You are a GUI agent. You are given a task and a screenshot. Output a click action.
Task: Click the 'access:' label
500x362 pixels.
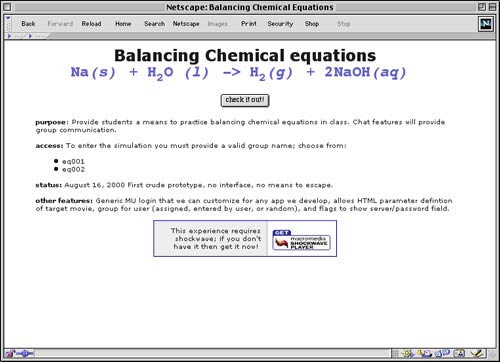coord(49,146)
